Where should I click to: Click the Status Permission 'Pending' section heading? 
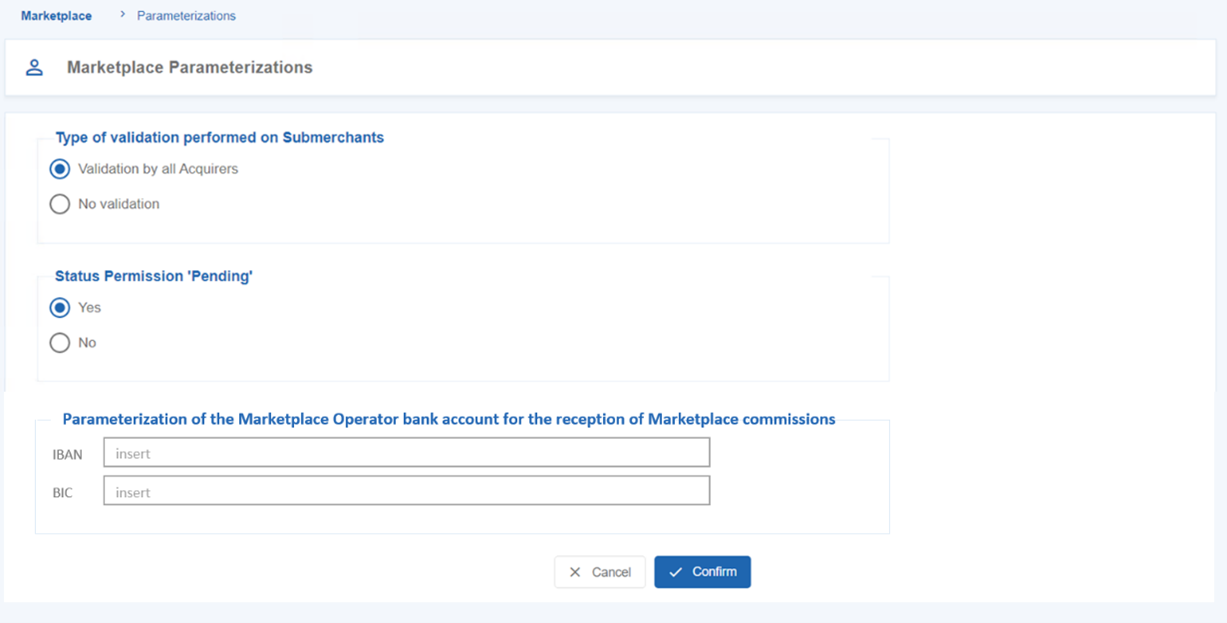(153, 276)
